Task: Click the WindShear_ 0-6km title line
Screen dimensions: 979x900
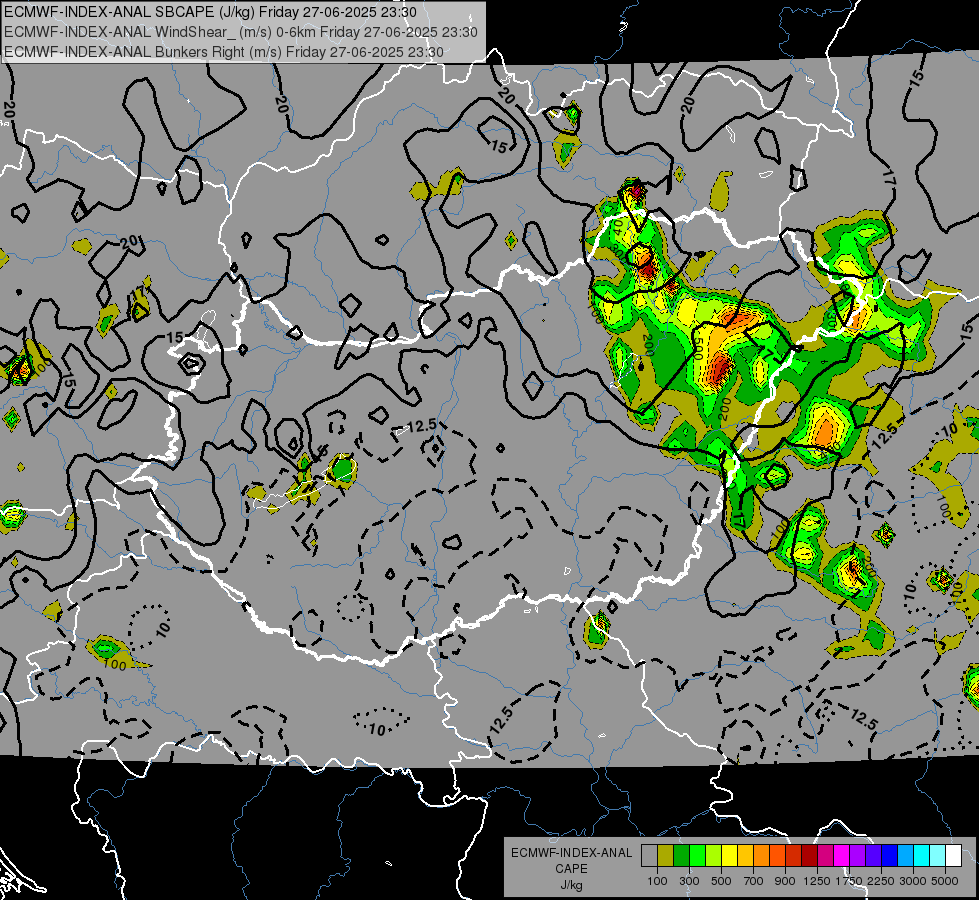Action: tap(241, 32)
